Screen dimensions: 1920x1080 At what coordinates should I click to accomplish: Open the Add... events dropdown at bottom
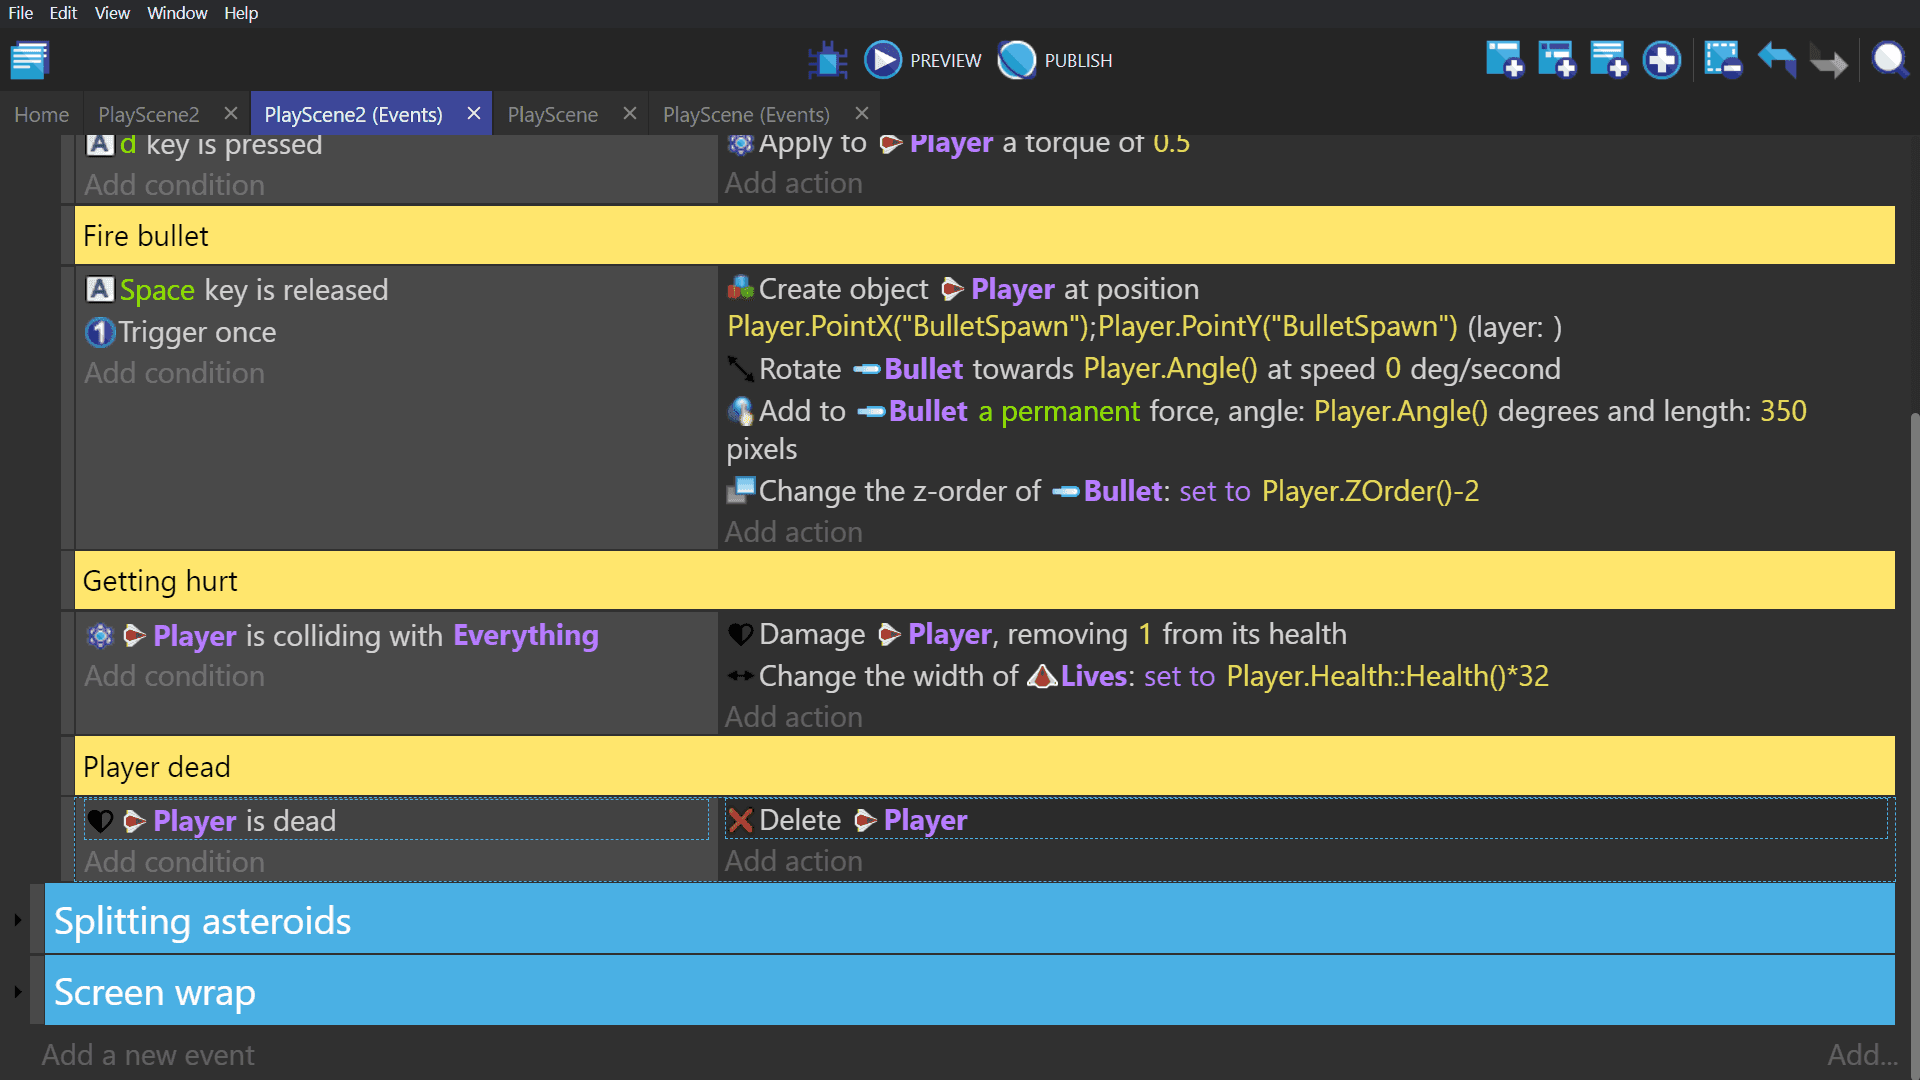1861,1055
